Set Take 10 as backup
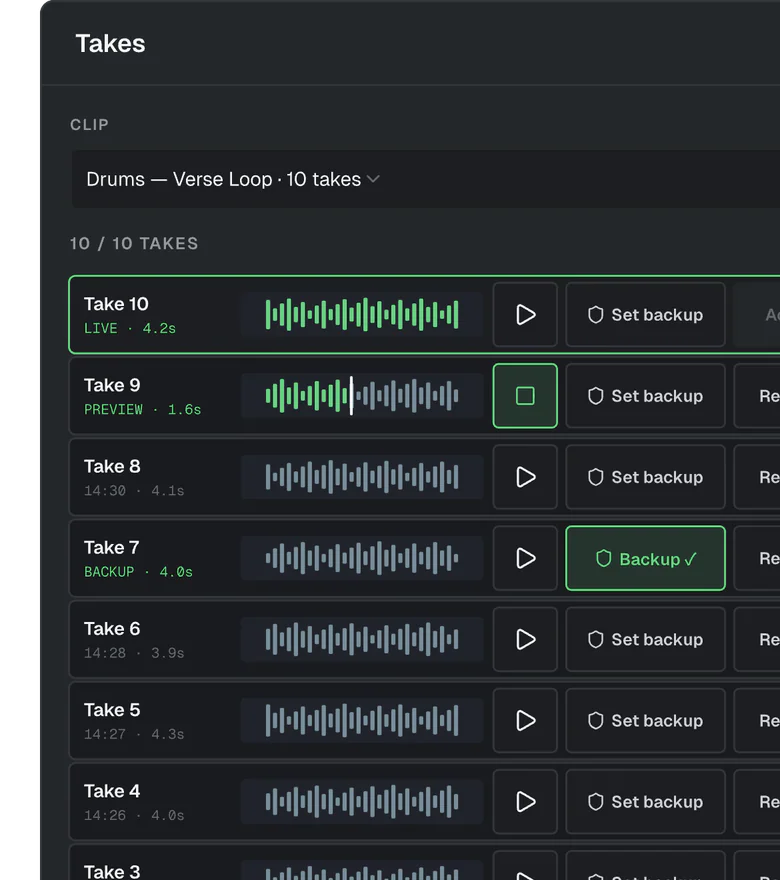This screenshot has width=780, height=880. click(645, 315)
